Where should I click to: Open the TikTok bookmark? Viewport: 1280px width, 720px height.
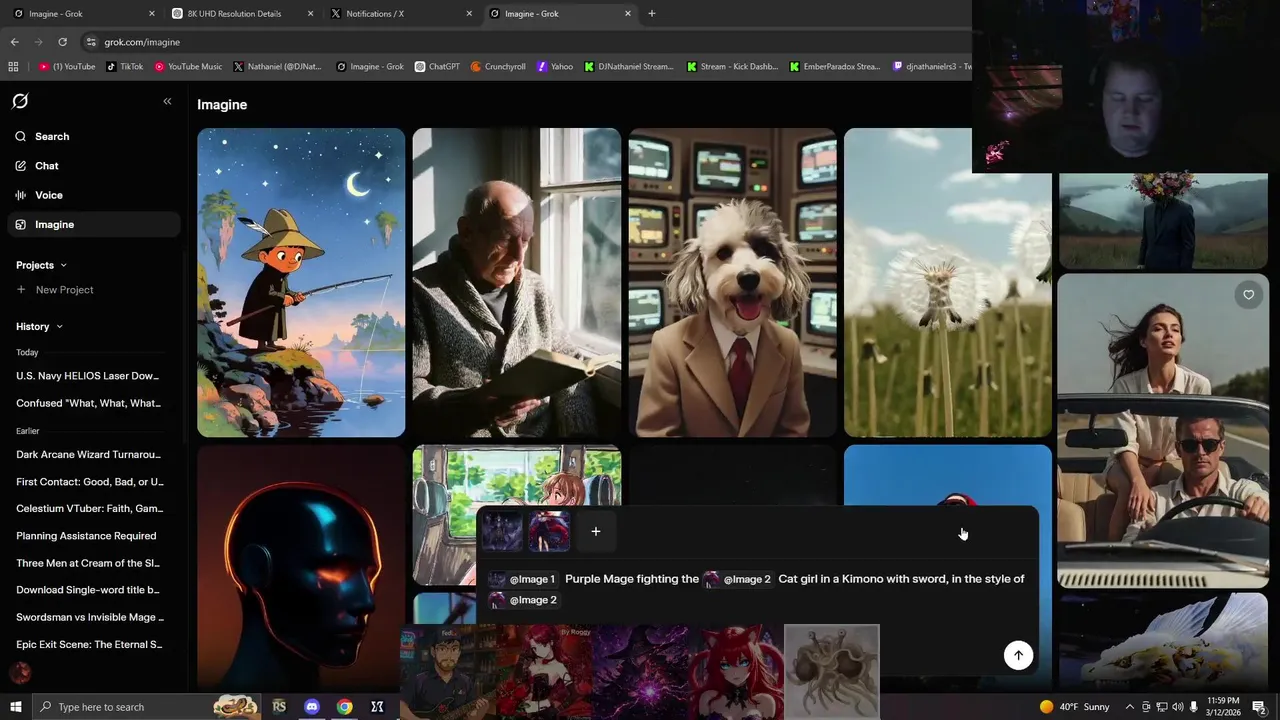click(x=124, y=67)
